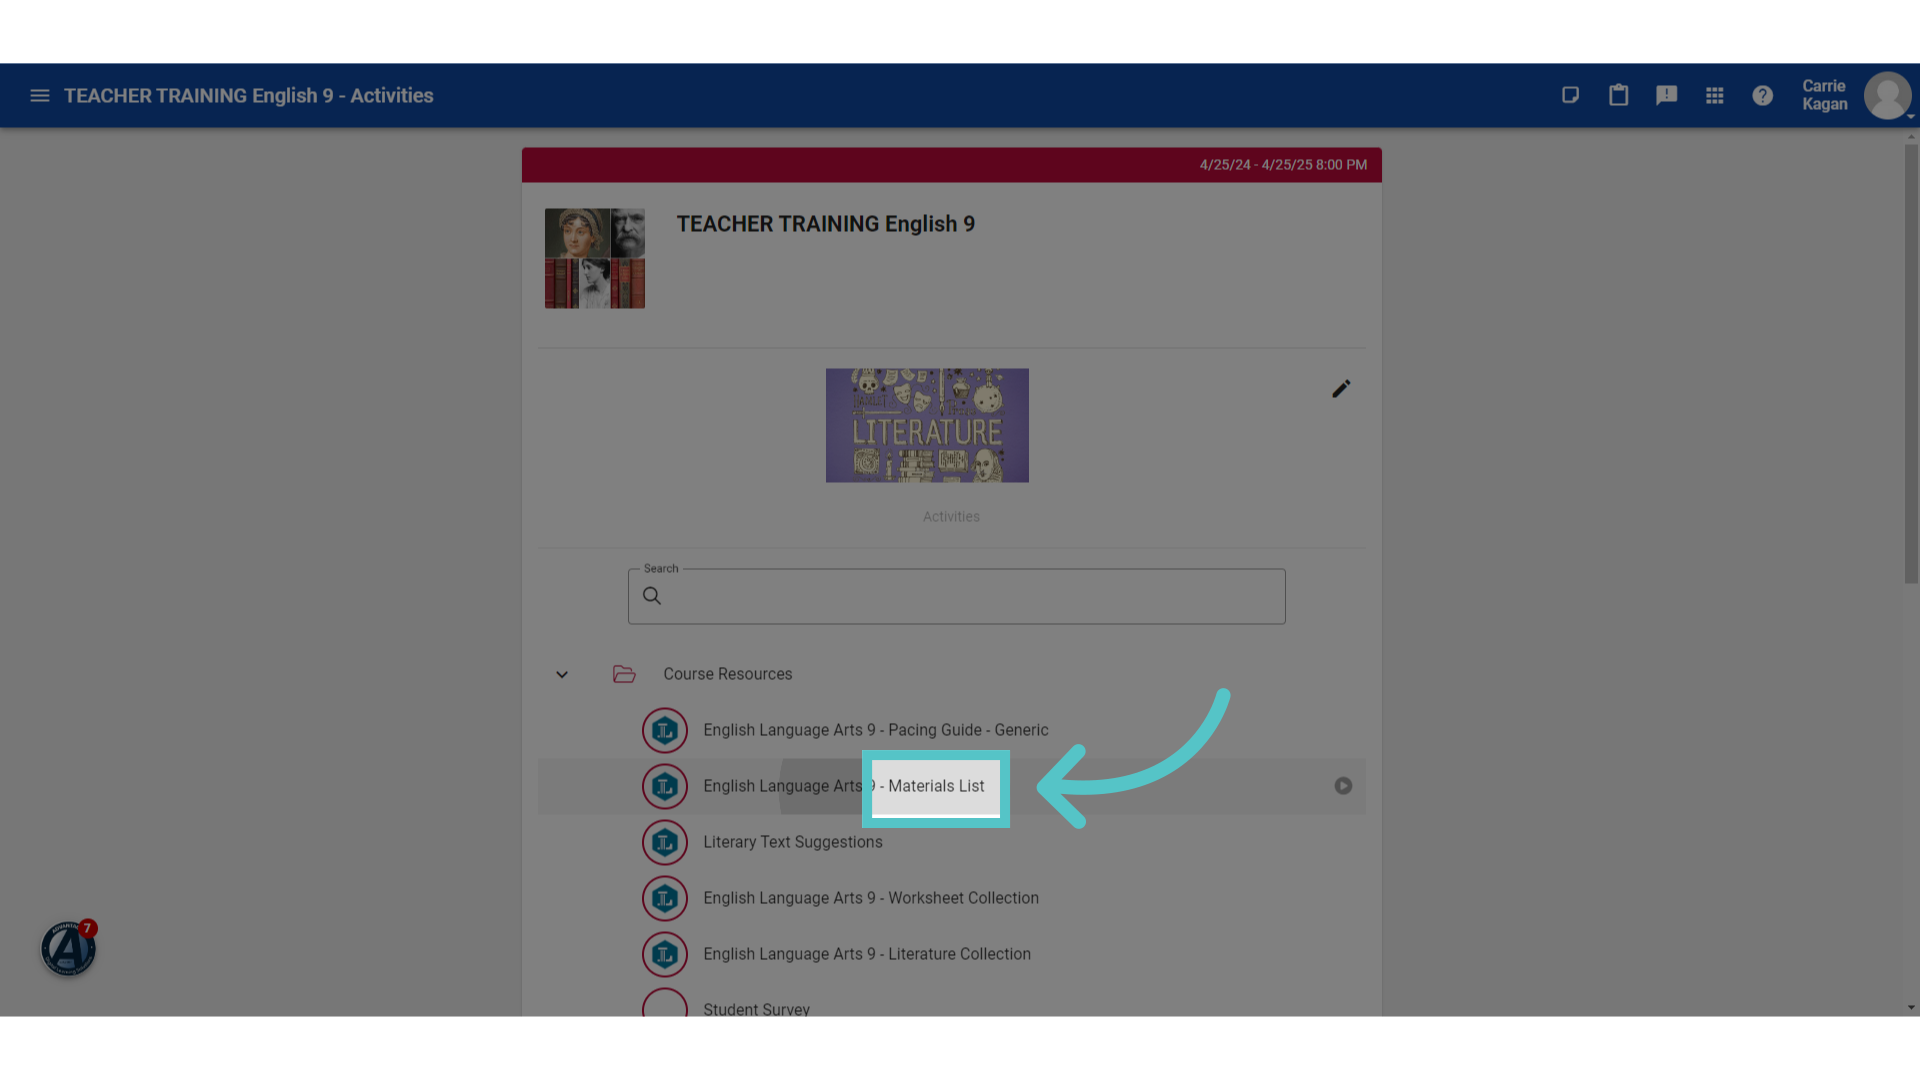The width and height of the screenshot is (1920, 1080).
Task: Open Literary Text Suggestions
Action: click(792, 842)
